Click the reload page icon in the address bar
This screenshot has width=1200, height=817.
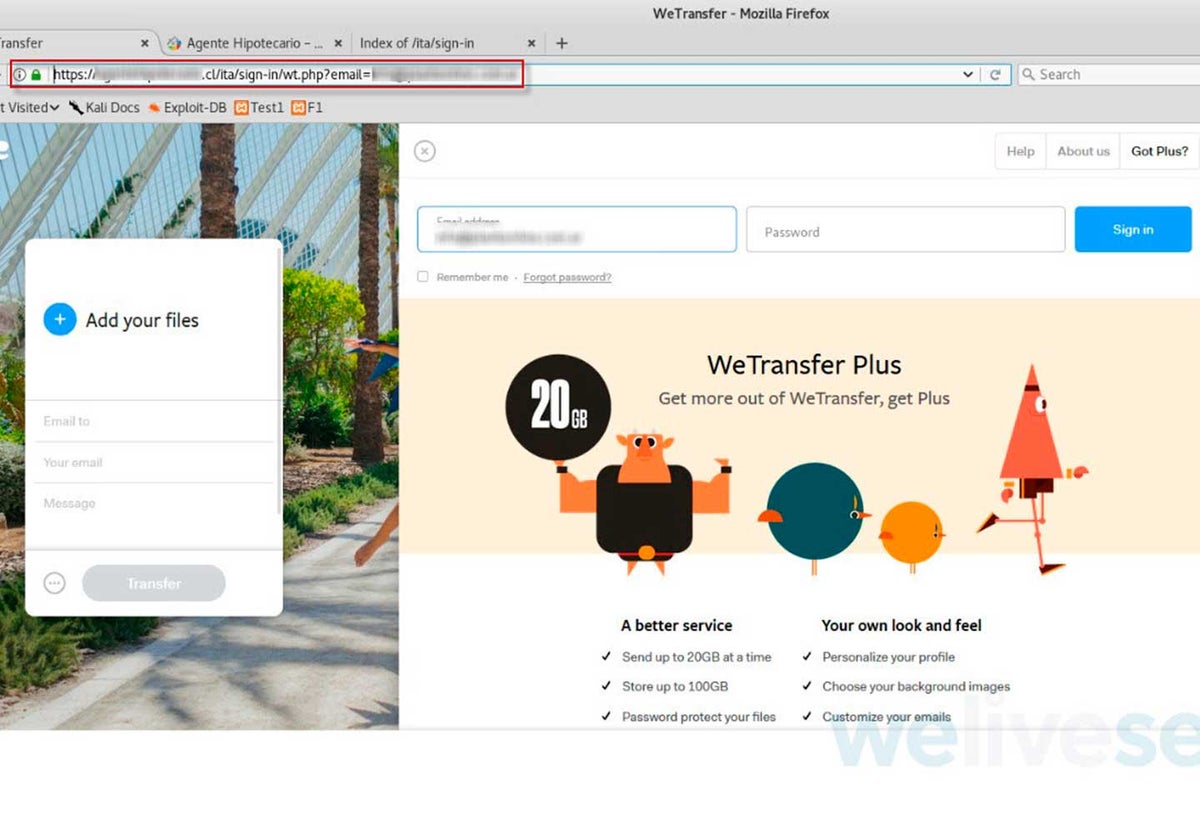tap(995, 74)
